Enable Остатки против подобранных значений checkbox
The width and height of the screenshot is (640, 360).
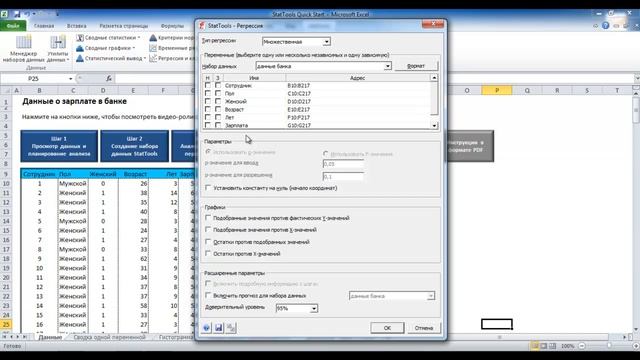[x=208, y=242]
